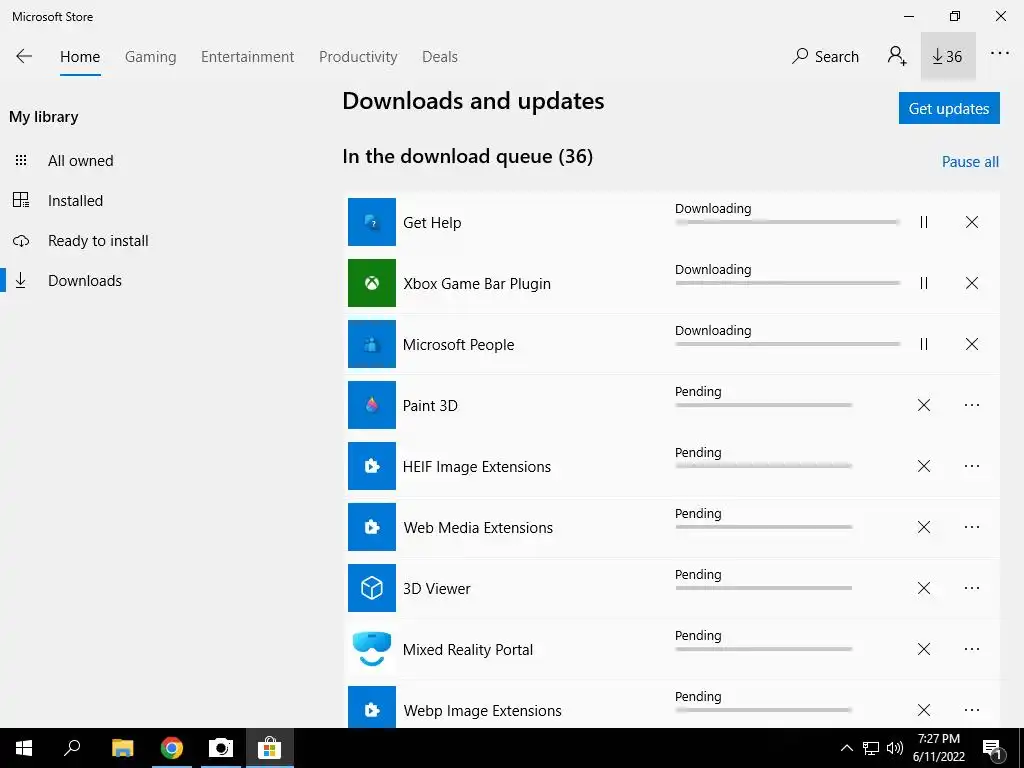Open more options for Web Media Extensions
The width and height of the screenshot is (1024, 768).
click(x=972, y=527)
